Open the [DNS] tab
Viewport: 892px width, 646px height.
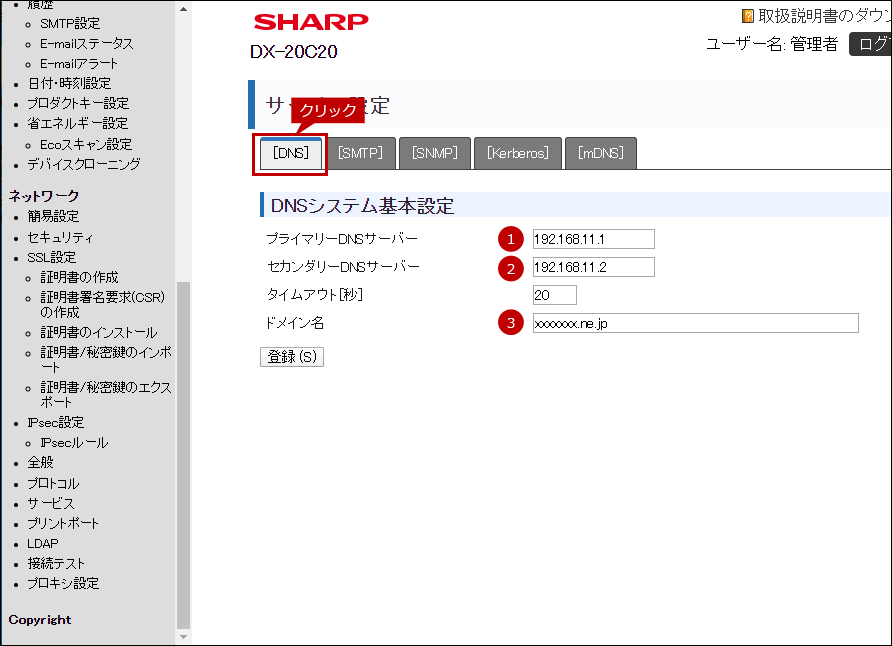[x=291, y=153]
